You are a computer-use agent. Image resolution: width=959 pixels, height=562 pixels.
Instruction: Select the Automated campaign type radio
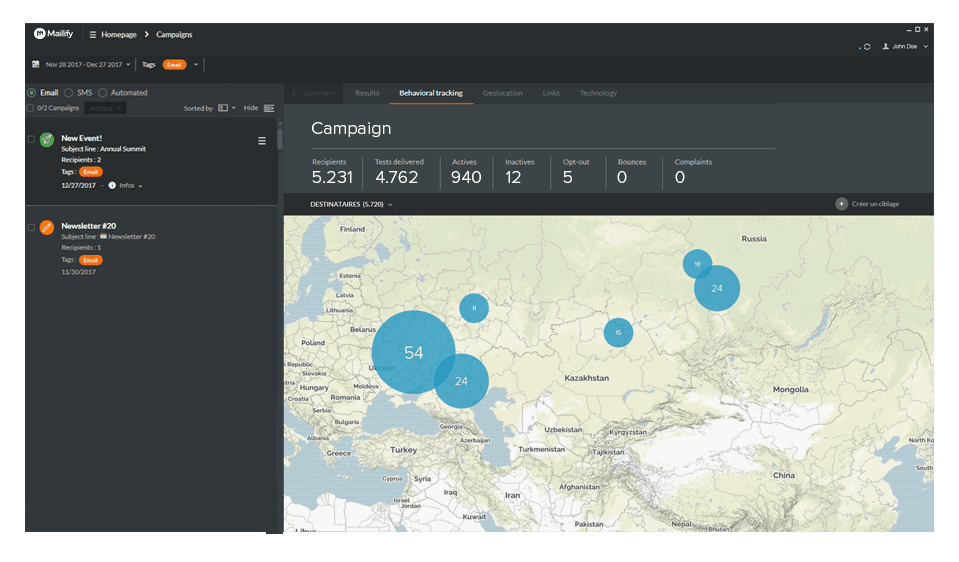[x=102, y=93]
